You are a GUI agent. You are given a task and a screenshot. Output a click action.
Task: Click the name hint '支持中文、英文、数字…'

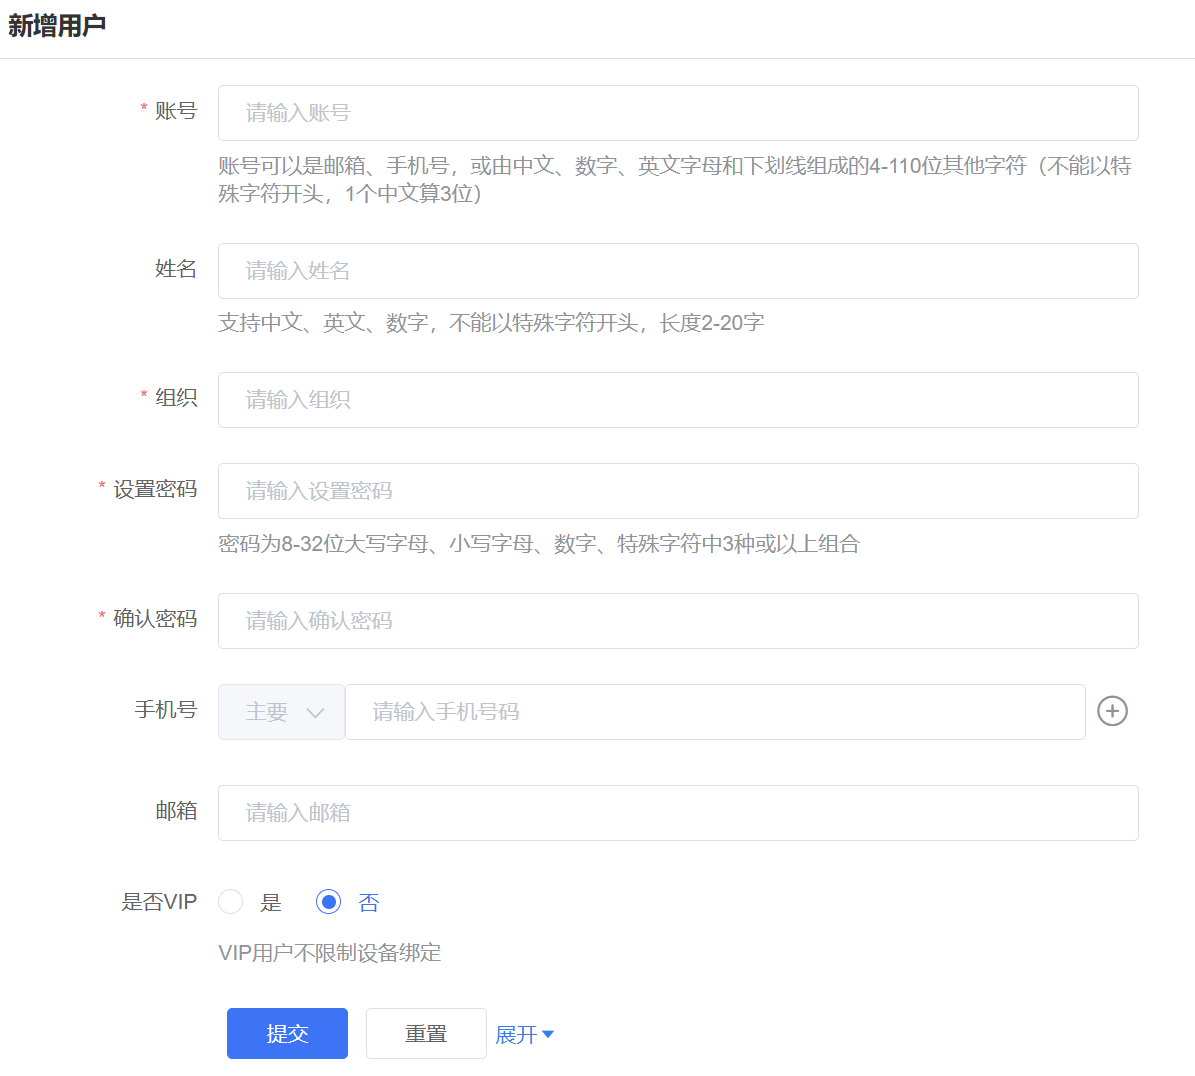(491, 323)
